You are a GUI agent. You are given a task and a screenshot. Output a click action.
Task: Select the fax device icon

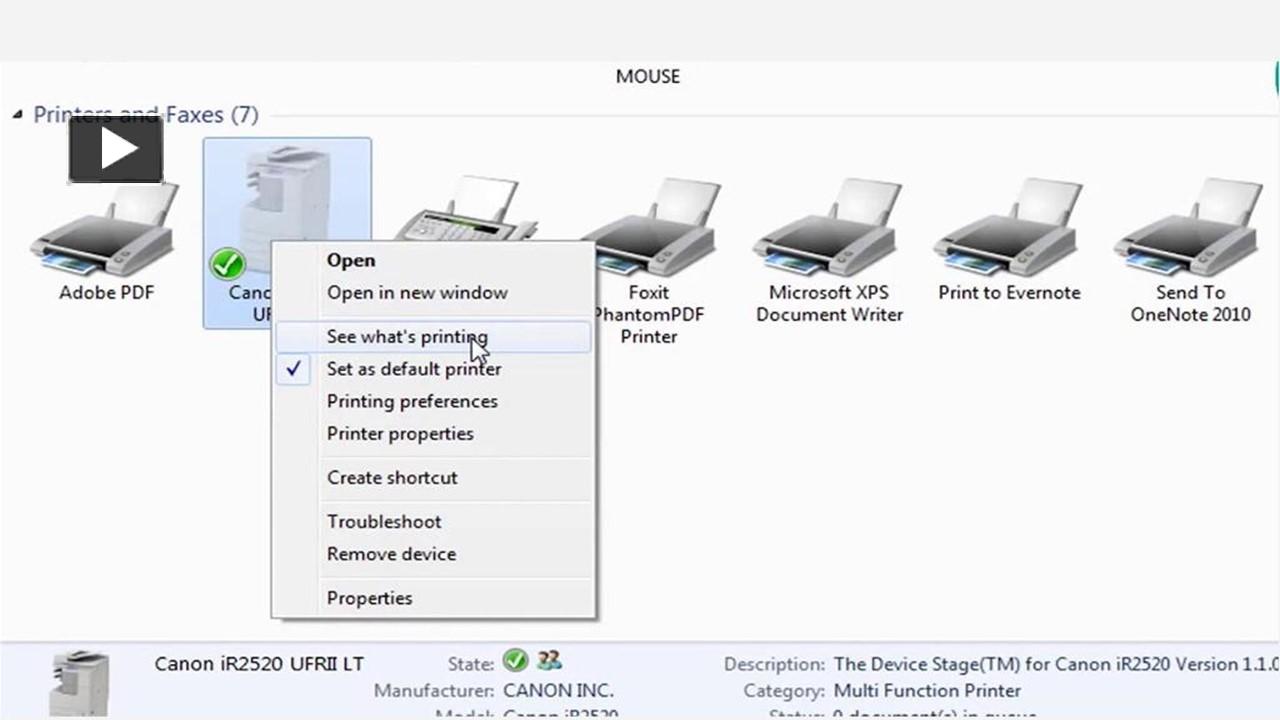coord(468,215)
